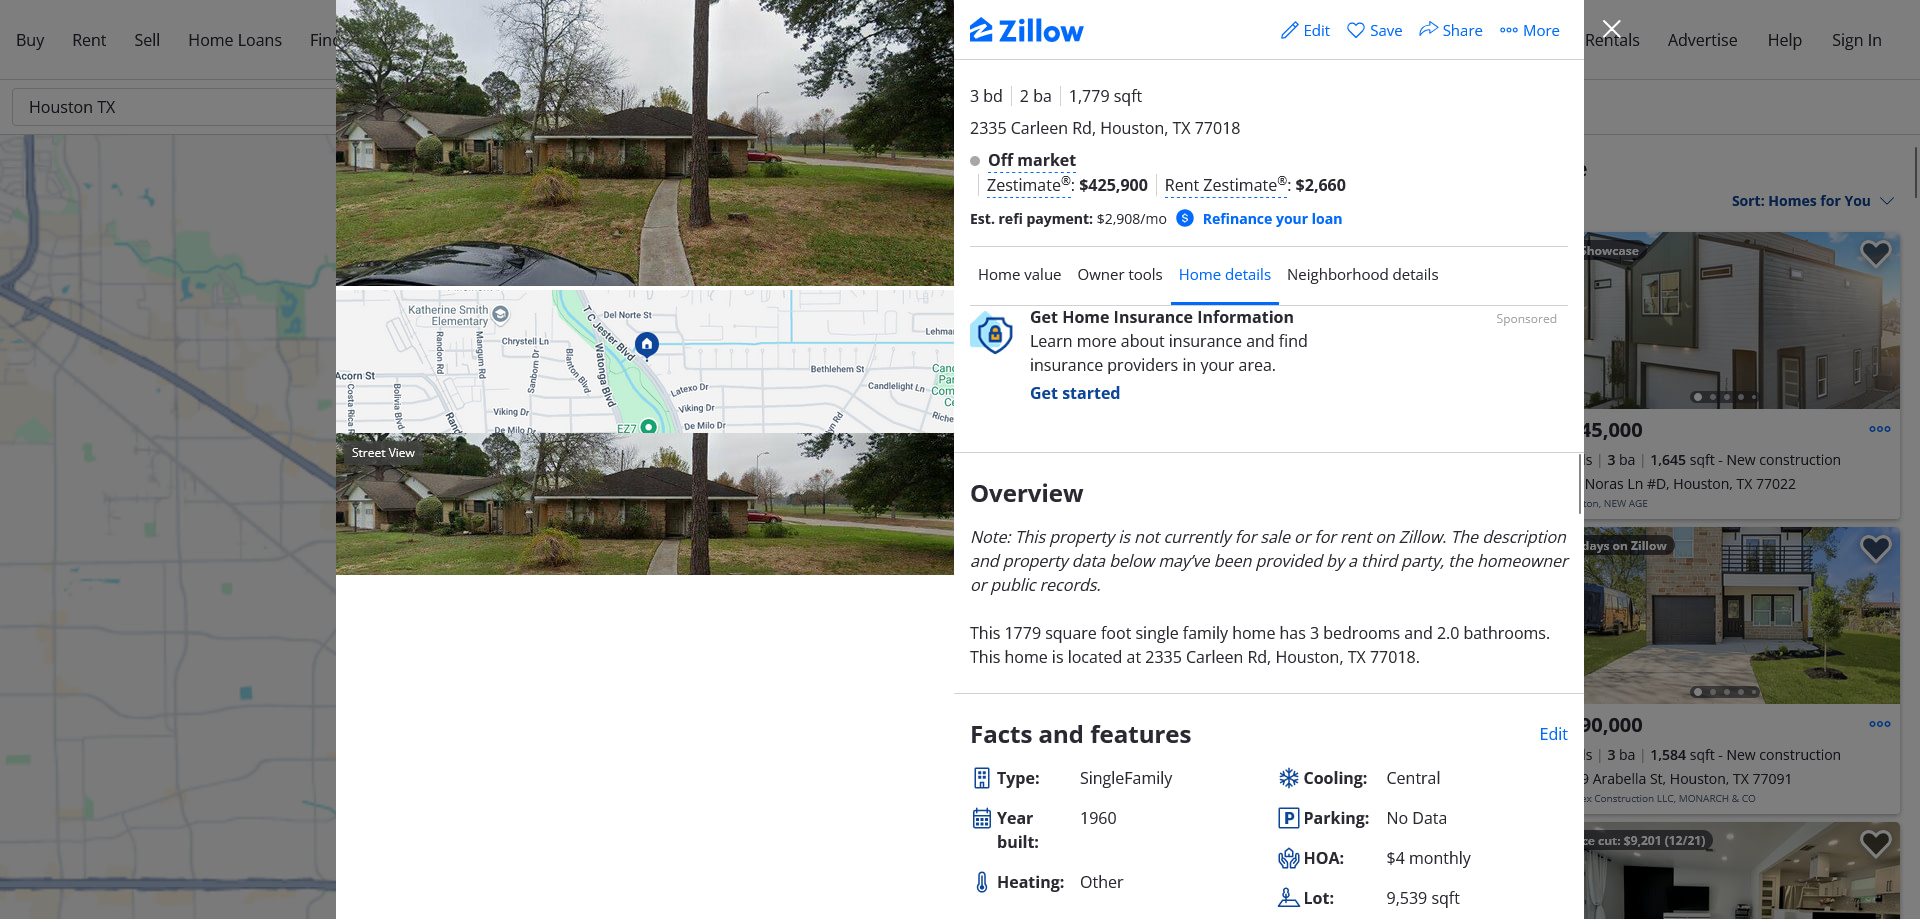Favorite the Arabella St listing heart
This screenshot has height=919, width=1920.
tap(1875, 548)
